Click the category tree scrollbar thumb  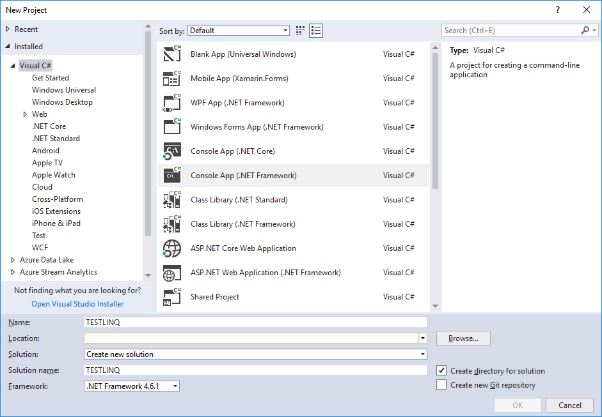(148, 134)
